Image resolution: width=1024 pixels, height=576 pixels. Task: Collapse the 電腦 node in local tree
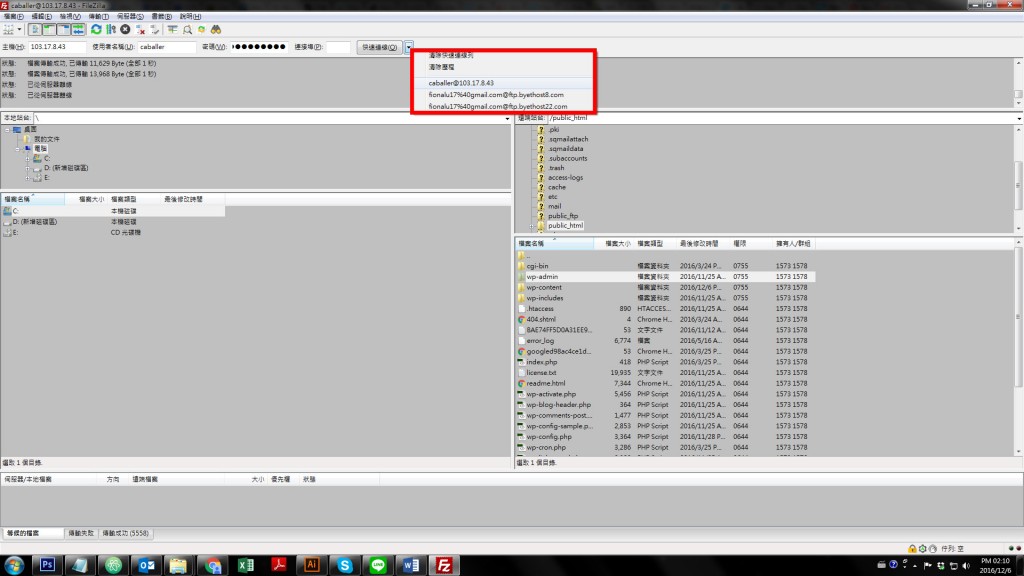pyautogui.click(x=18, y=149)
